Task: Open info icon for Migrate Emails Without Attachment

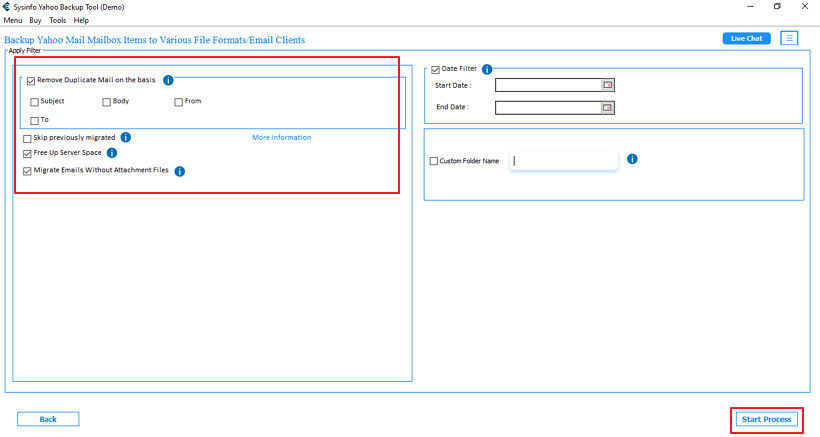Action: point(179,171)
